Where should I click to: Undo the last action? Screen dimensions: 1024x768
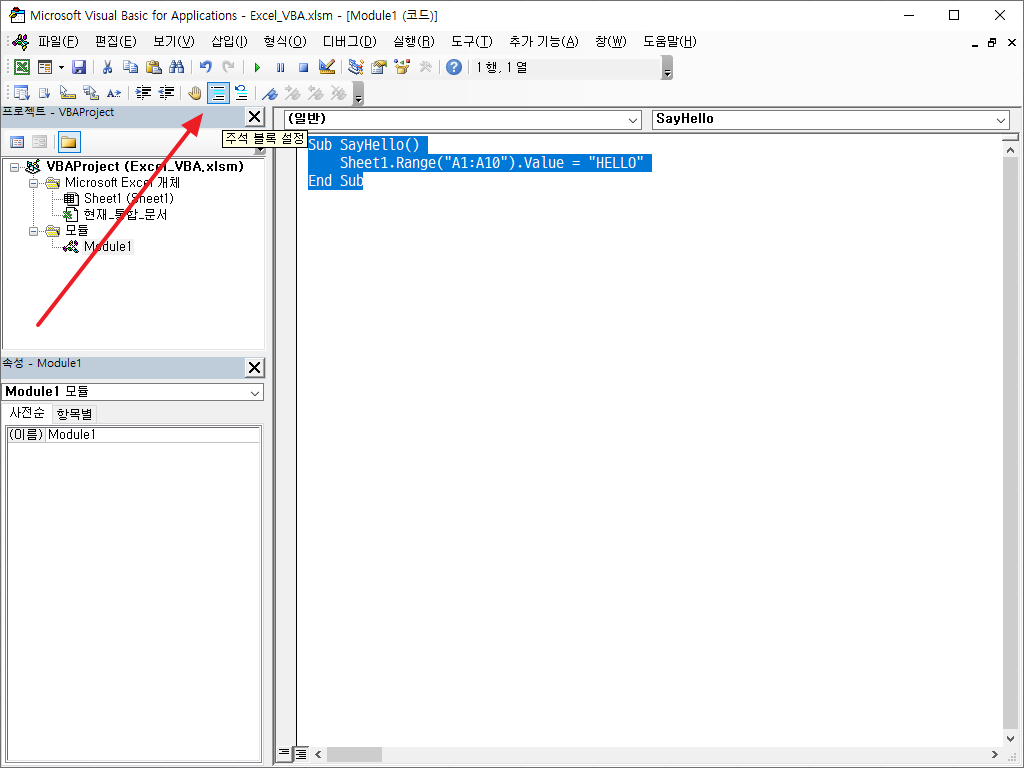(206, 67)
